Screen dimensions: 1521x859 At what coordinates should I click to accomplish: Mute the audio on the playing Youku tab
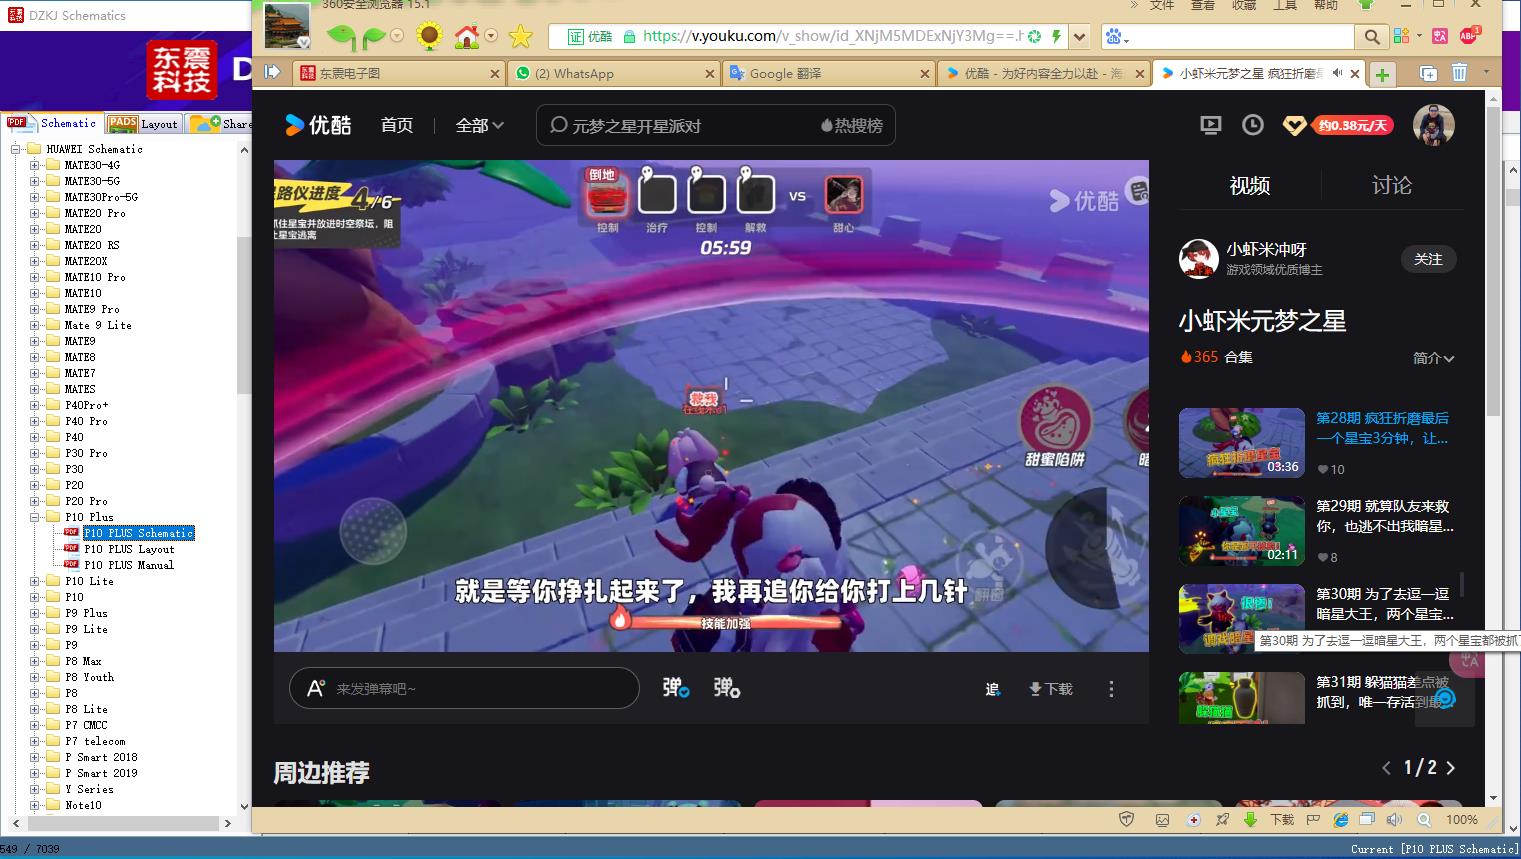[1337, 73]
